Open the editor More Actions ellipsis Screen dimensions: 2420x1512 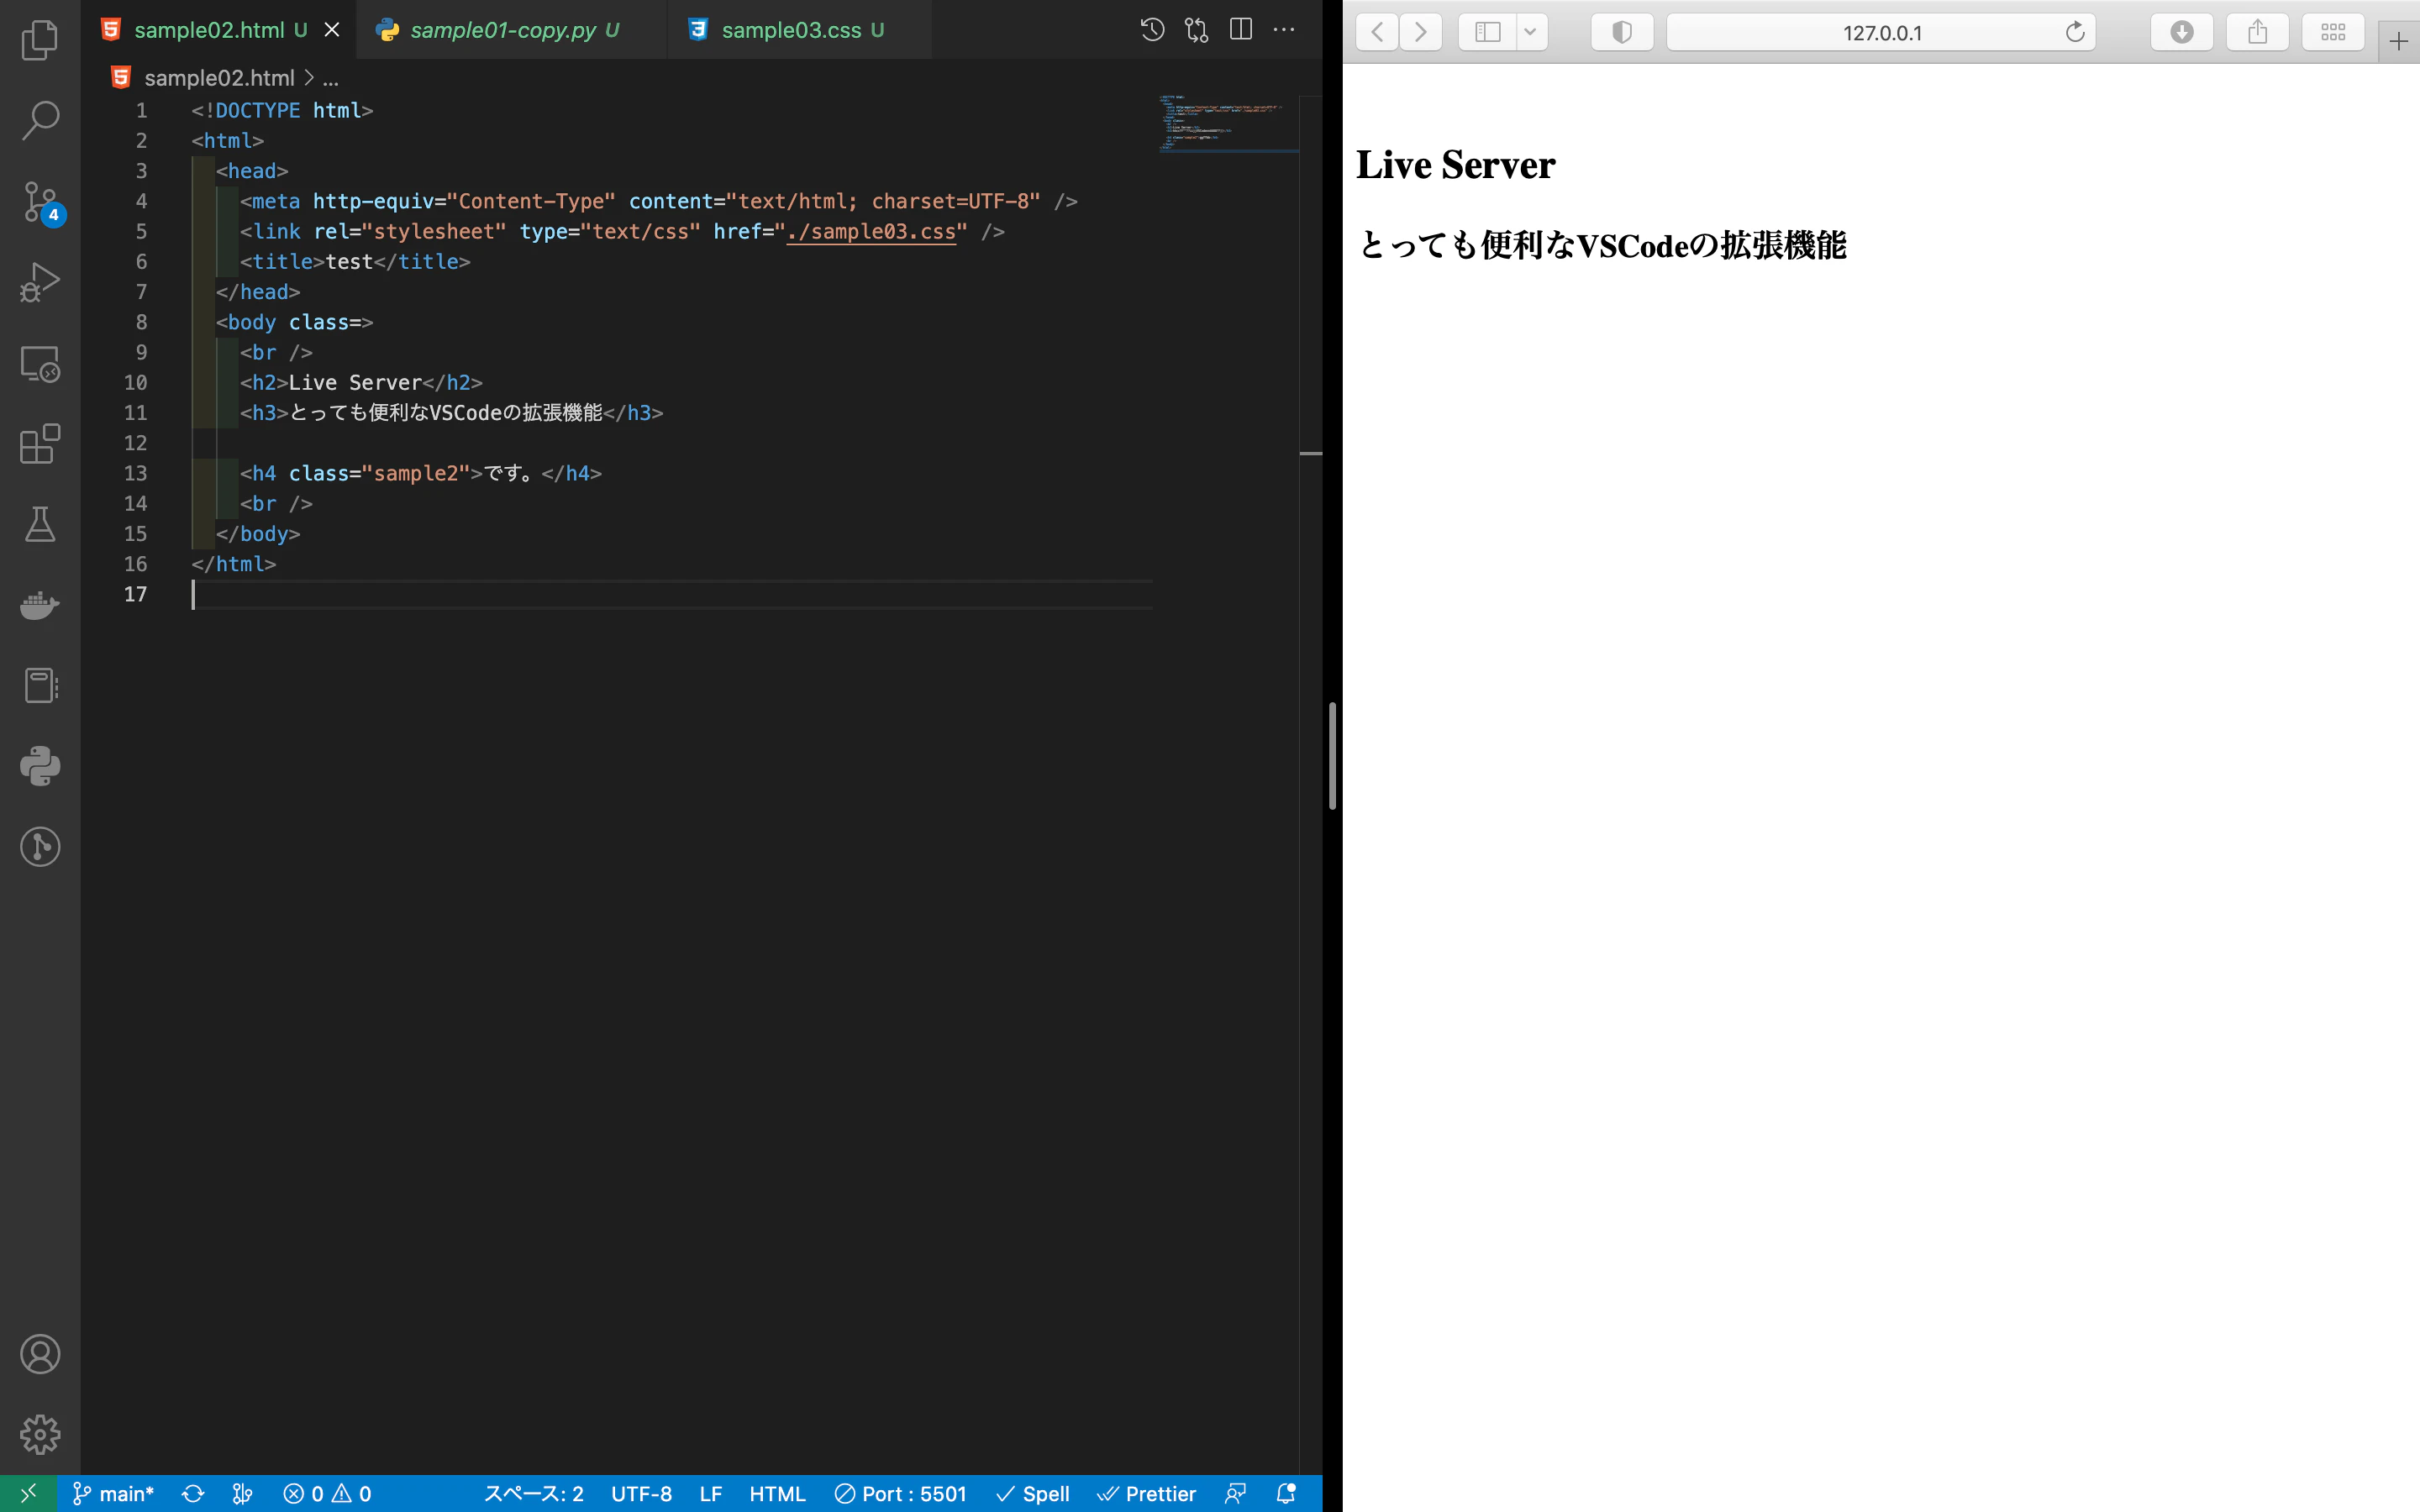pyautogui.click(x=1284, y=30)
